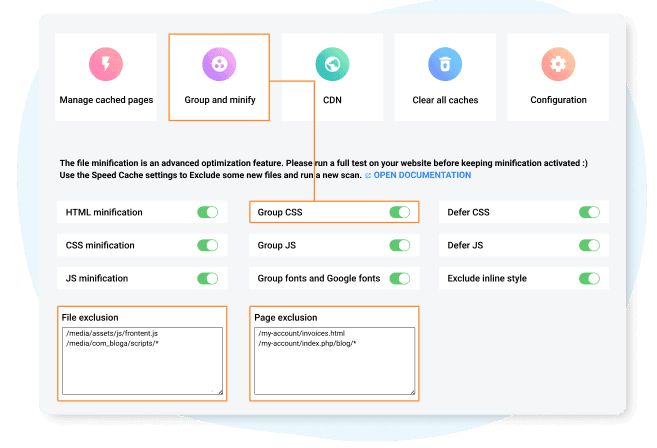Click the /my-account/index.php/blog/* line
This screenshot has height=448, width=657.
[307, 344]
